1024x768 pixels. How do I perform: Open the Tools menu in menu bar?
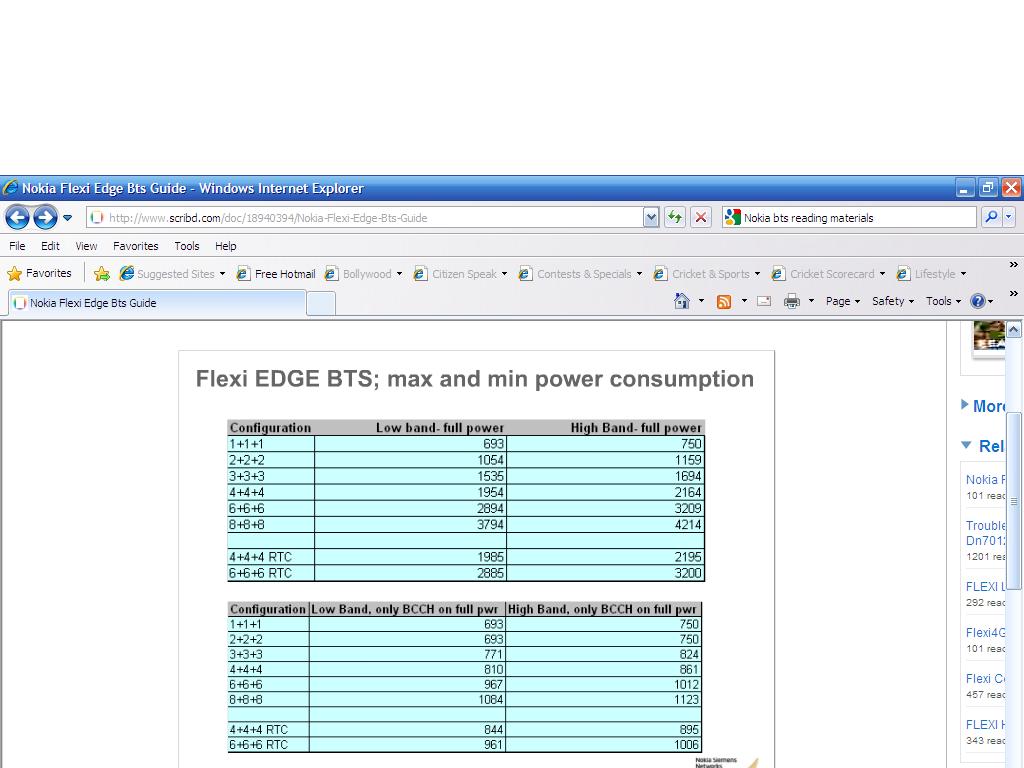point(187,246)
